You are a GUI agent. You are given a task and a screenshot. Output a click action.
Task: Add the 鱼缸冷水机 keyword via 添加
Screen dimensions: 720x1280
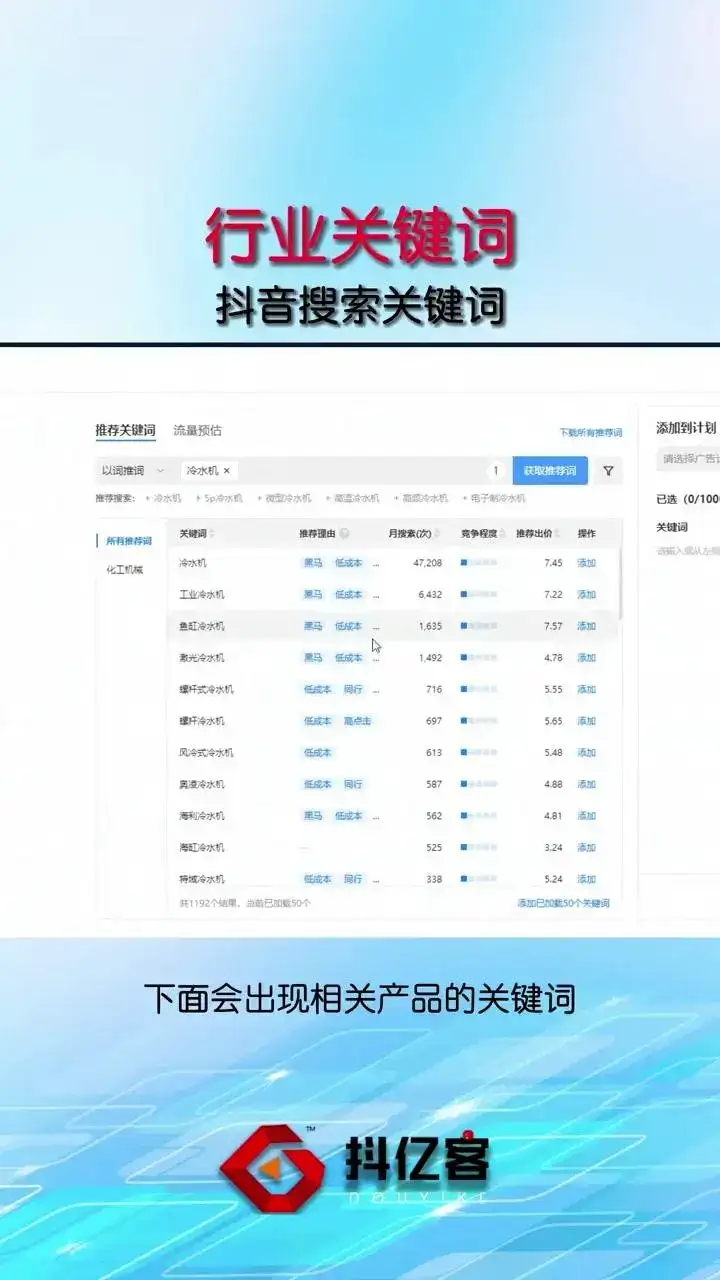coord(586,627)
